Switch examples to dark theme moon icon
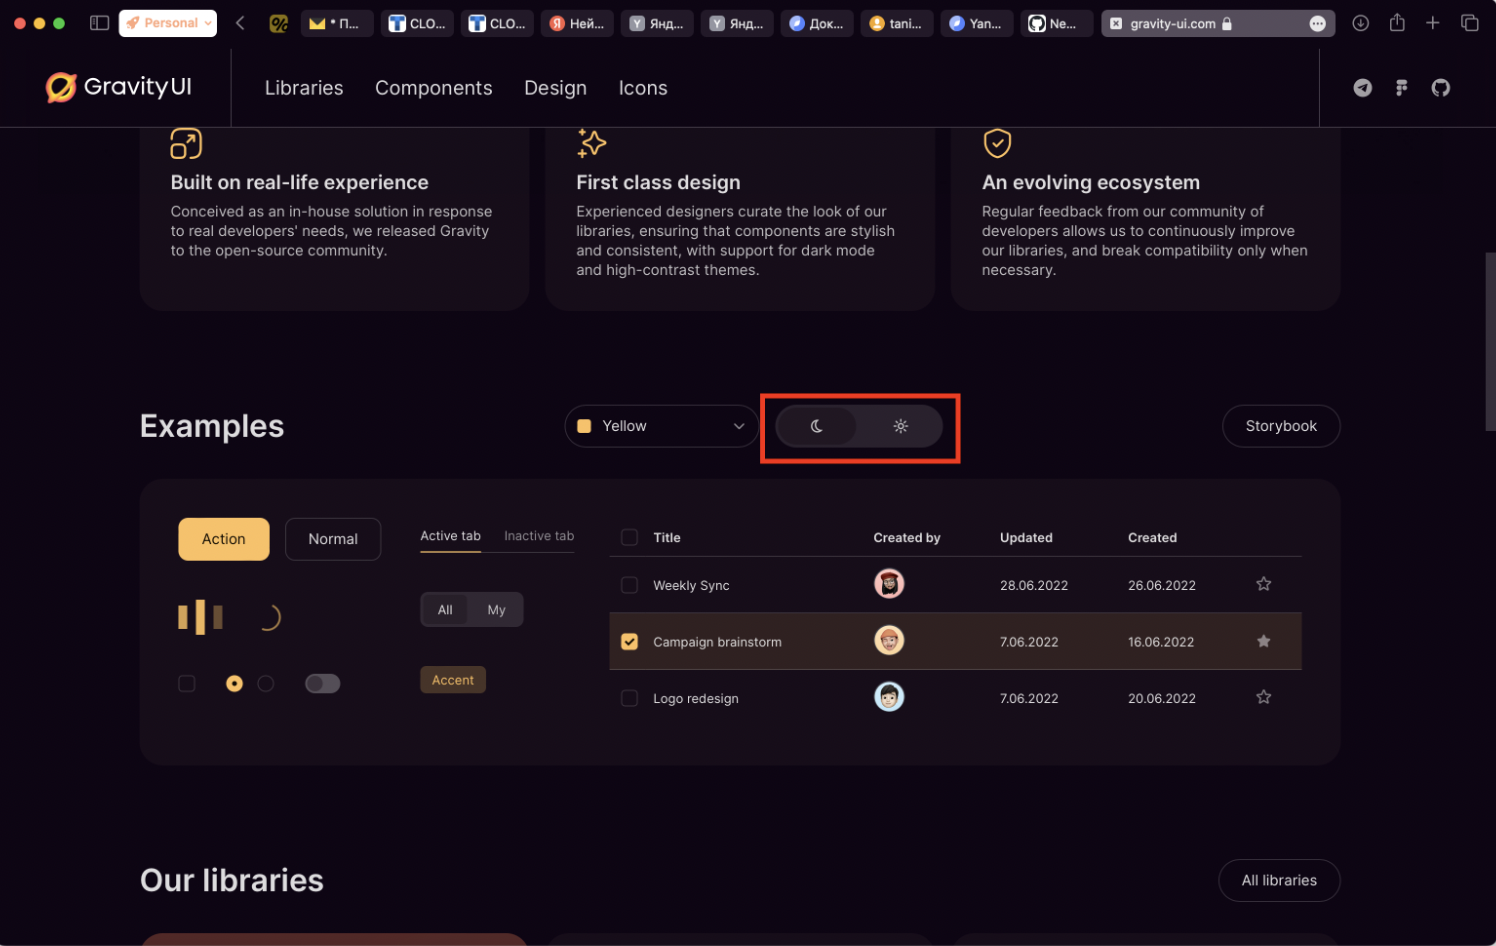Viewport: 1496px width, 946px height. [817, 426]
